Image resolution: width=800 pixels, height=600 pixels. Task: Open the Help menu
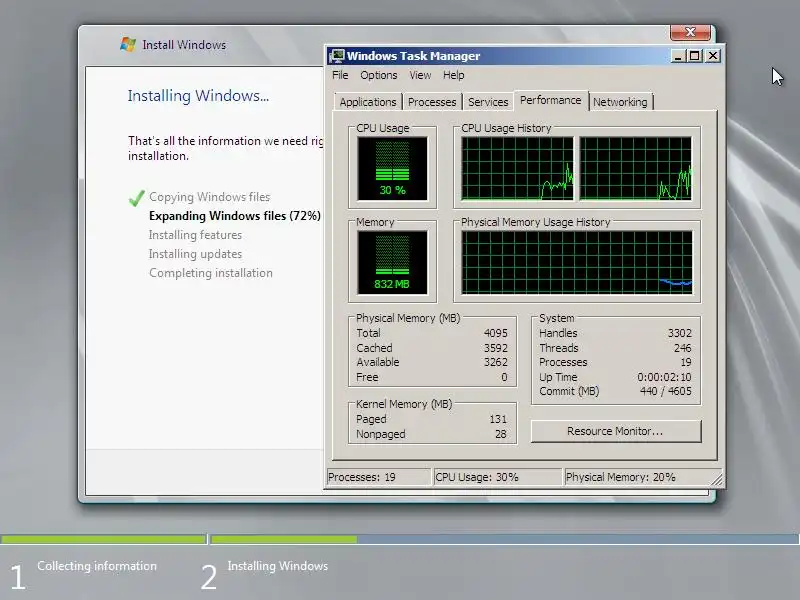[454, 75]
